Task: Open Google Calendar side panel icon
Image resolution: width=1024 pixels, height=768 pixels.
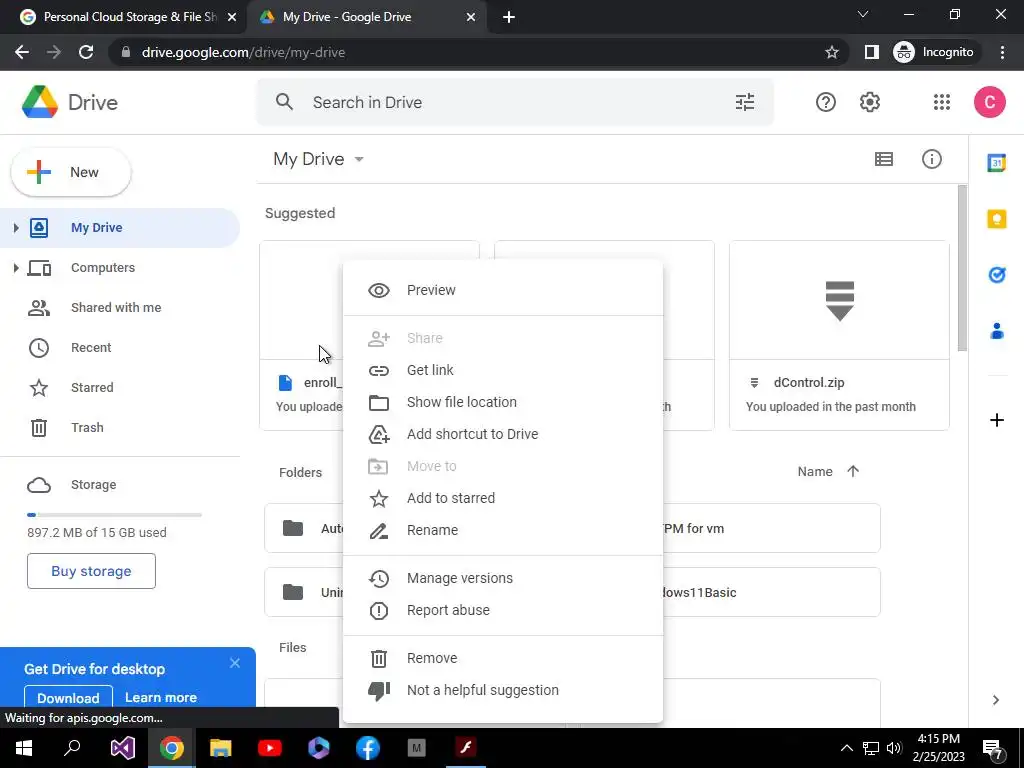Action: coord(997,163)
